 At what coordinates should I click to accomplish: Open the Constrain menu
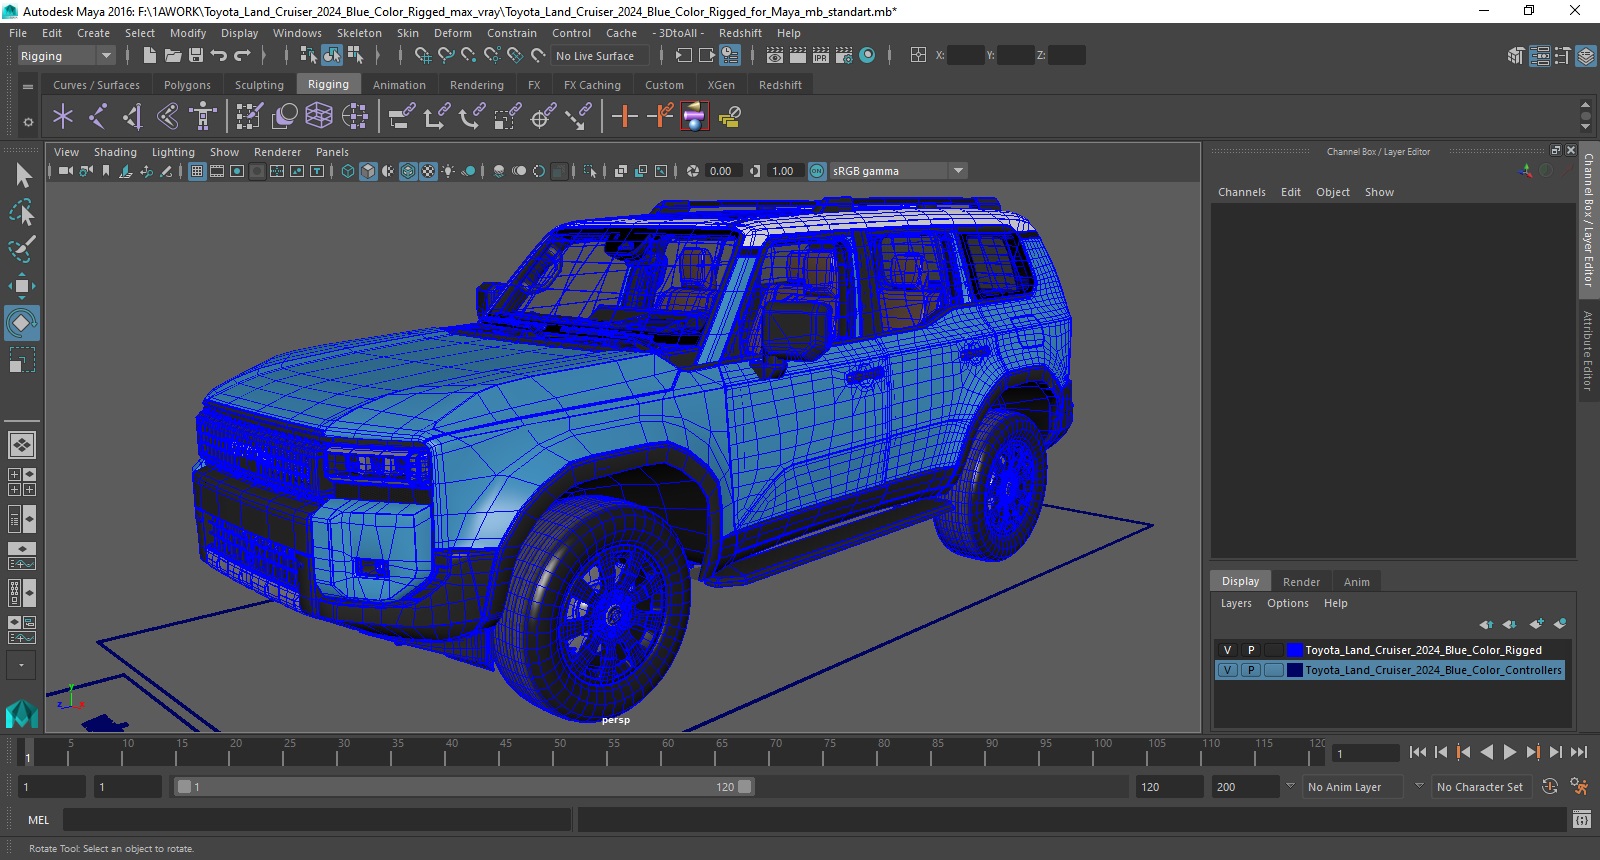pos(512,33)
